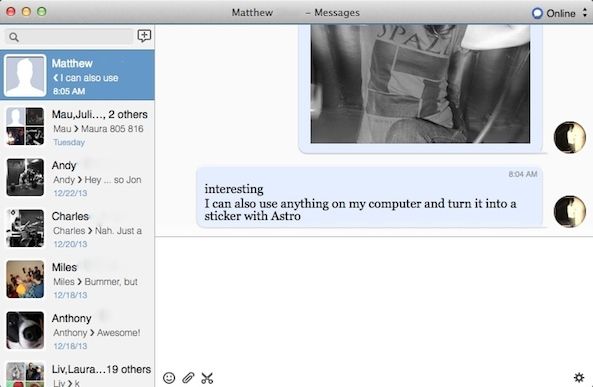Click the 8:05 AM time under Matthew
The image size is (593, 387).
point(69,91)
